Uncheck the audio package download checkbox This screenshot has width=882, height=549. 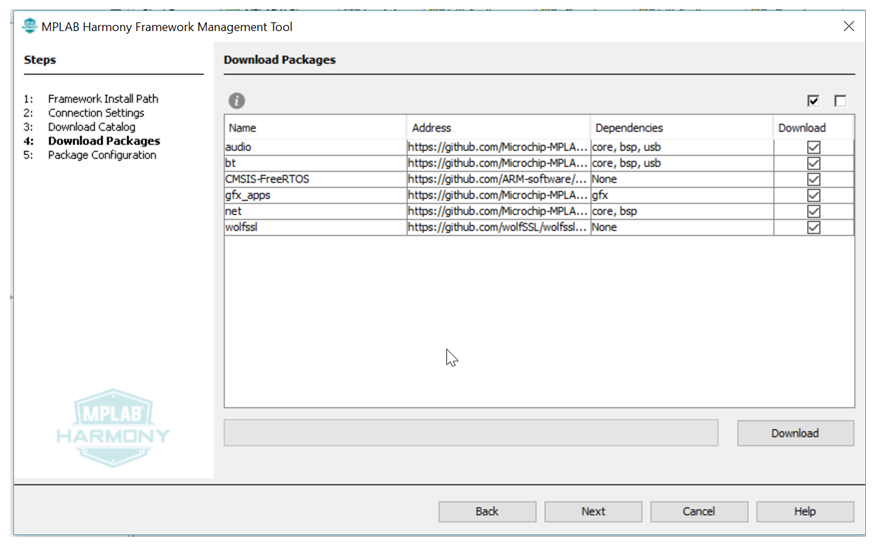click(x=813, y=147)
